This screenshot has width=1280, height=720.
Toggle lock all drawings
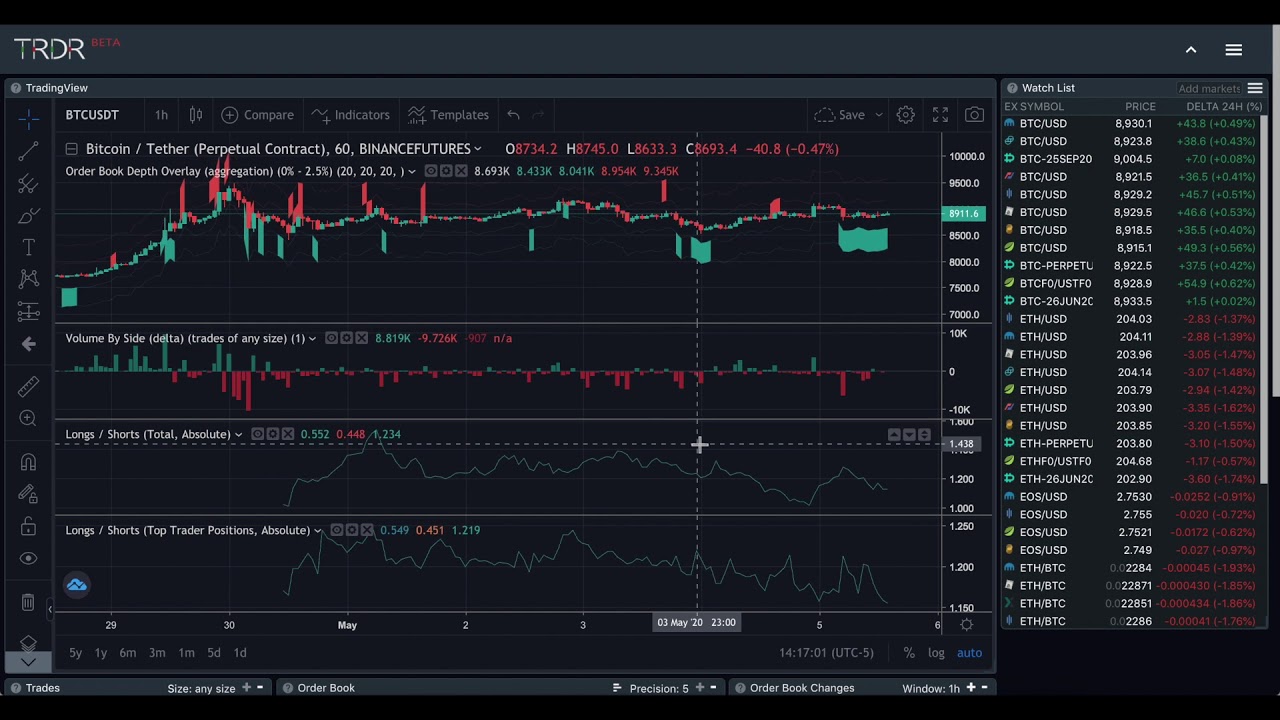point(28,527)
